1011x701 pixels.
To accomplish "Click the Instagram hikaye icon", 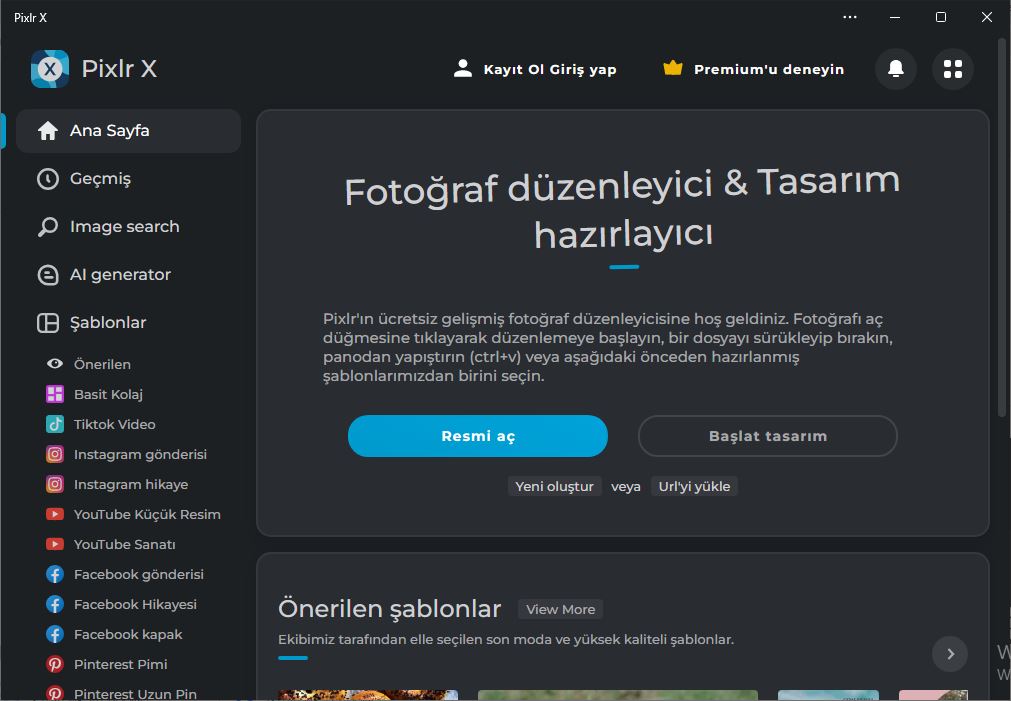I will (55, 484).
